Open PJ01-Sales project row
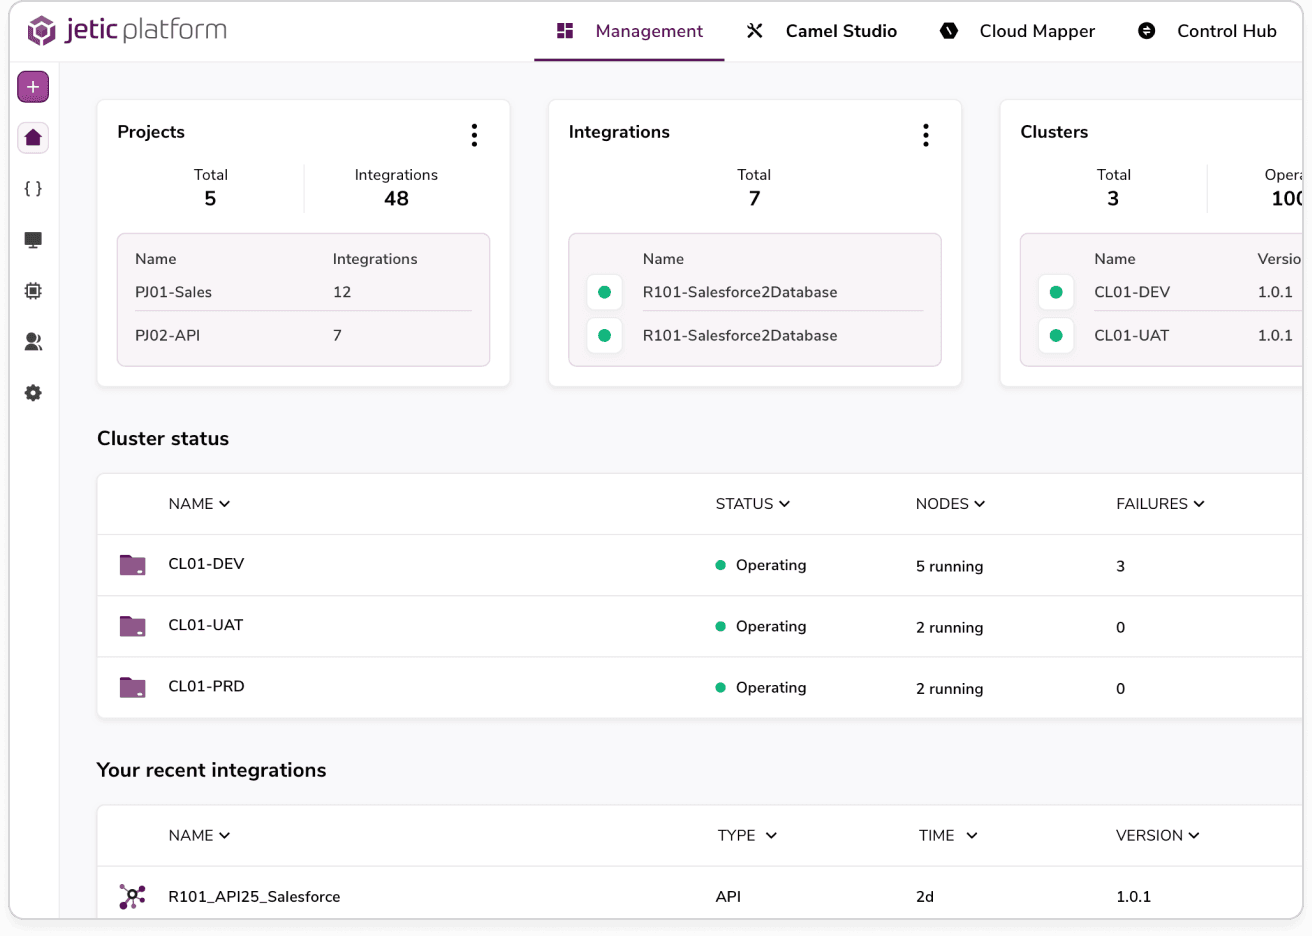 click(174, 292)
